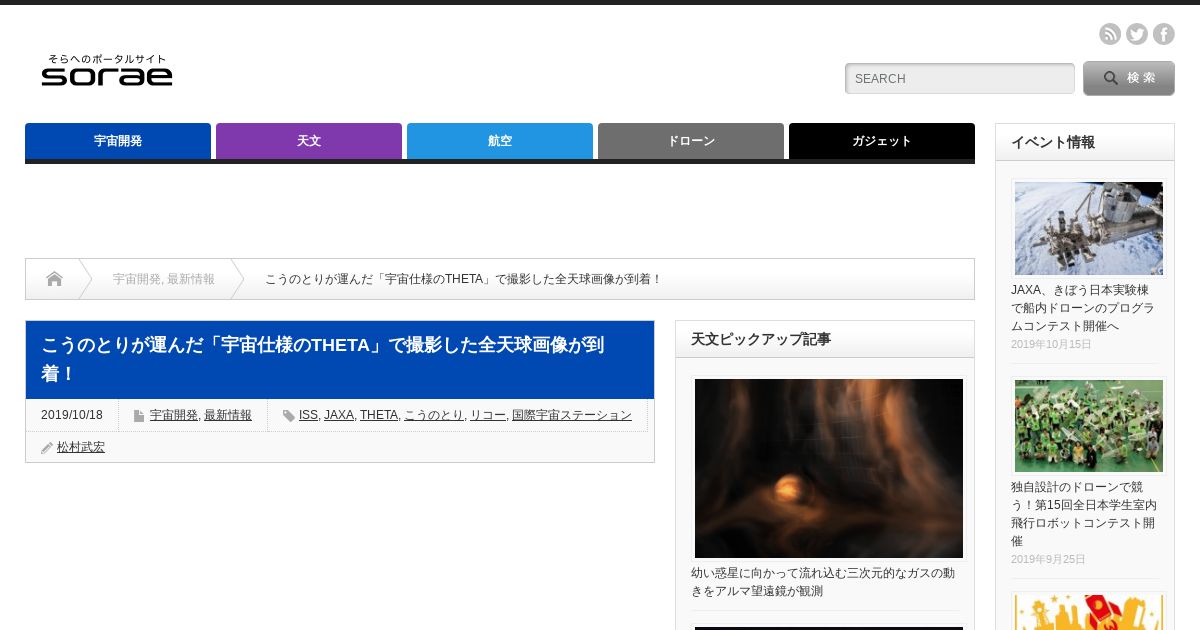Open the ISS tag link
The height and width of the screenshot is (630, 1200).
coord(308,415)
